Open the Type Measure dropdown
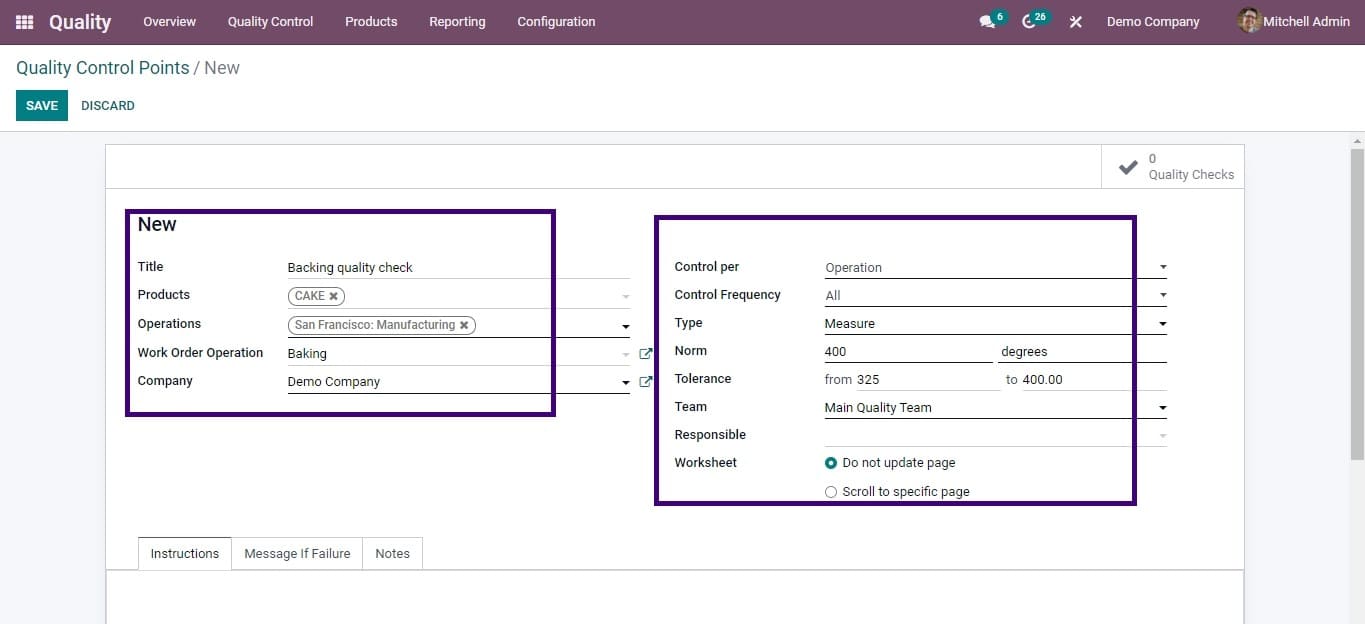Image resolution: width=1365 pixels, height=624 pixels. [x=995, y=323]
